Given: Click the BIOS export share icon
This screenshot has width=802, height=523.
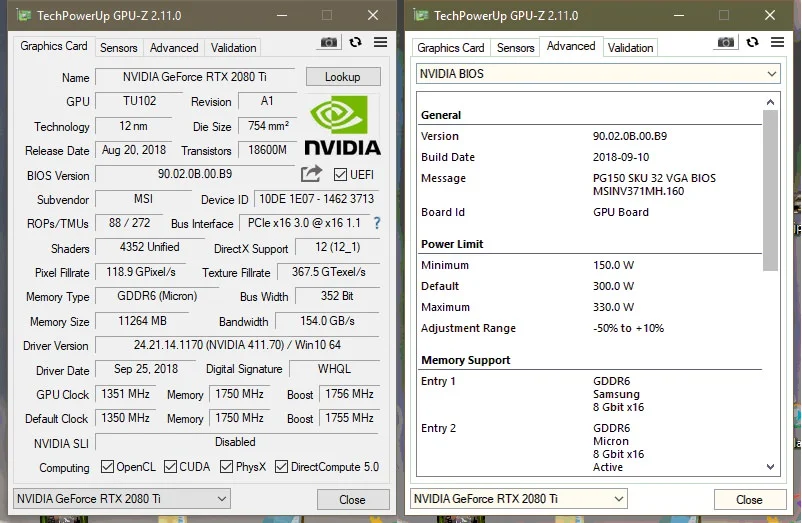Looking at the screenshot, I should click(311, 174).
